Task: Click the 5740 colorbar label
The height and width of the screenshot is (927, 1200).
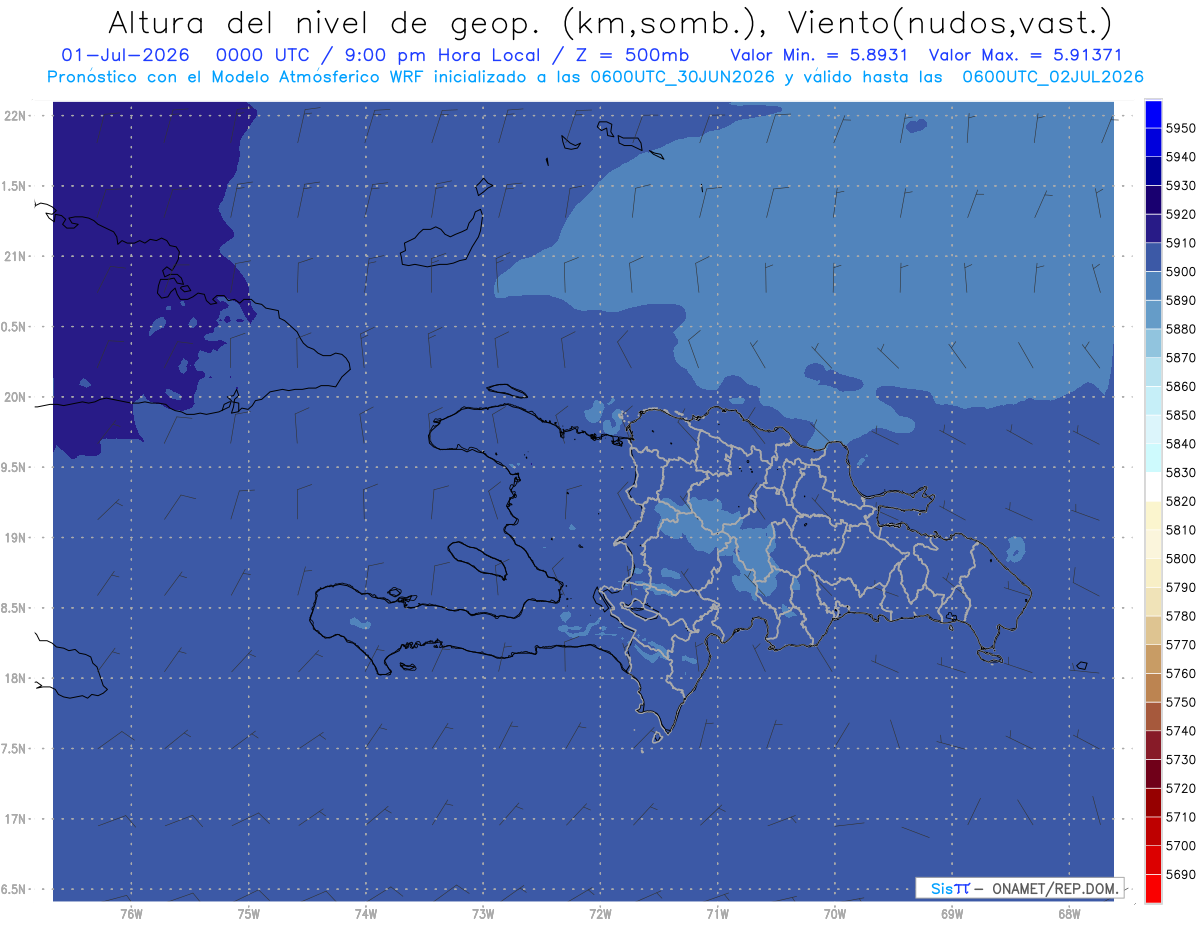Action: pos(1181,731)
